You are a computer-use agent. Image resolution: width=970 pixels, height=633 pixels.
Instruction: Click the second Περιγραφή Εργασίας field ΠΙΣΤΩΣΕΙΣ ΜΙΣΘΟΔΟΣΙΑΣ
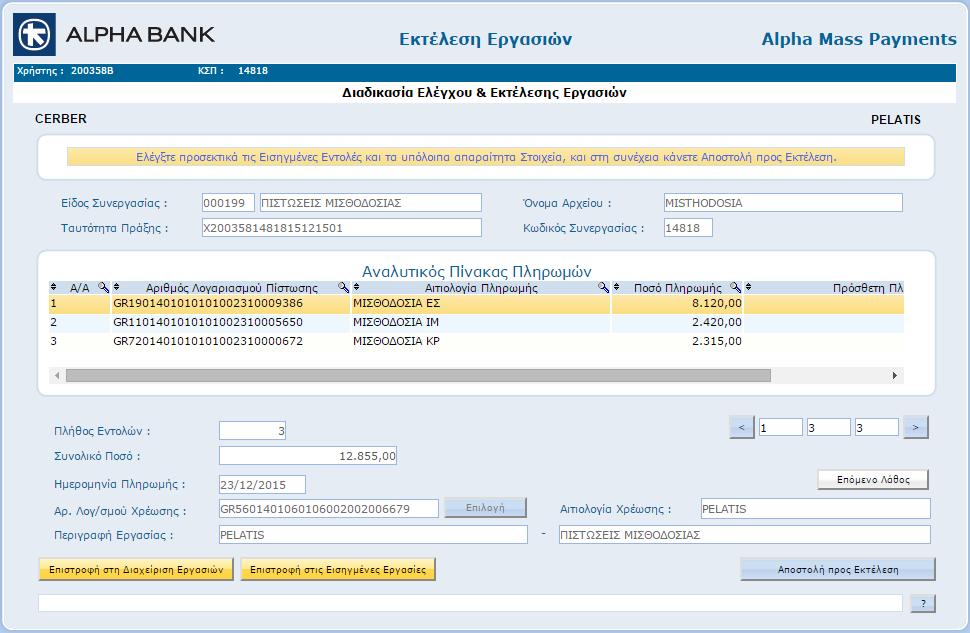click(x=744, y=535)
